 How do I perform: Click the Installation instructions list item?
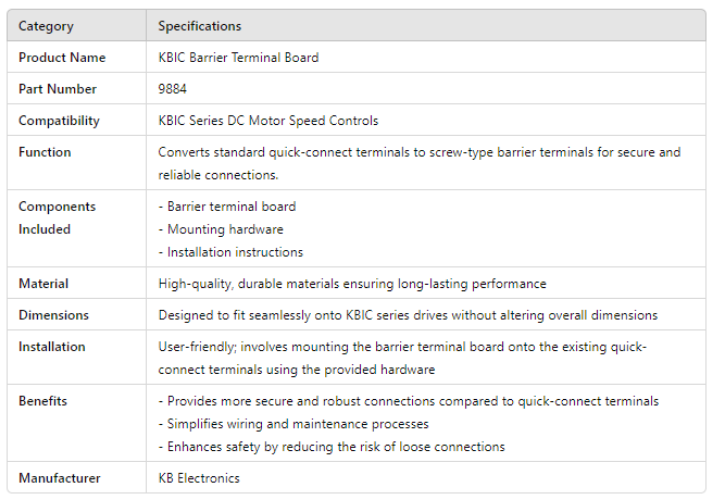[x=231, y=252]
